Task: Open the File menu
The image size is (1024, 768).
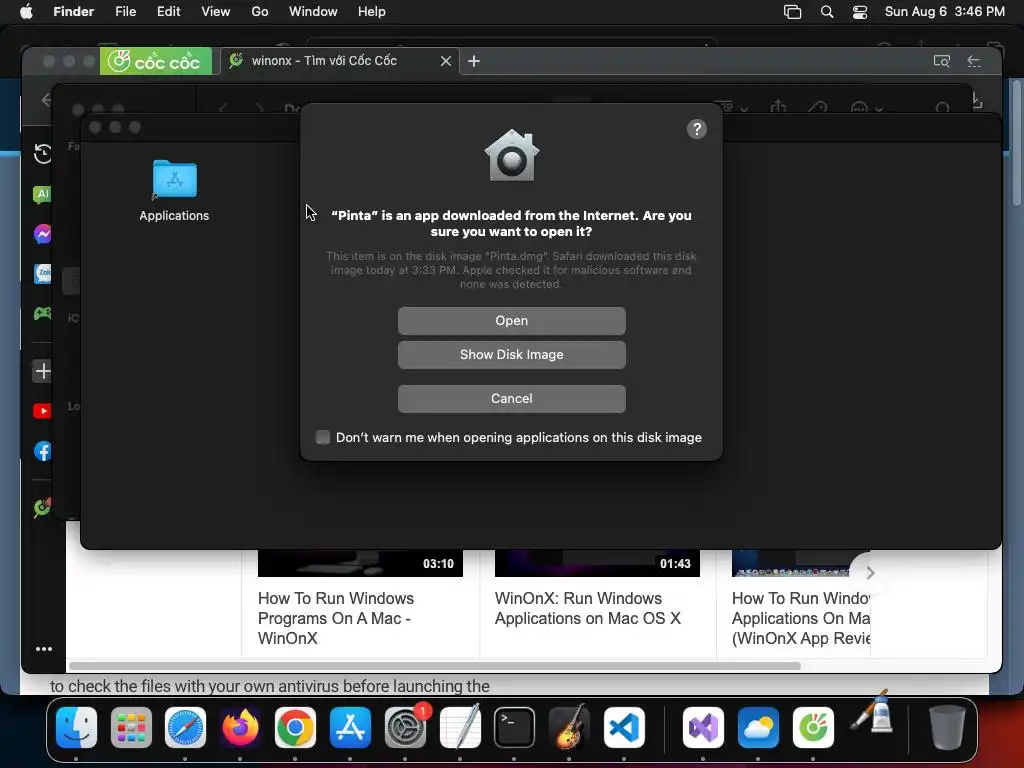Action: [125, 12]
